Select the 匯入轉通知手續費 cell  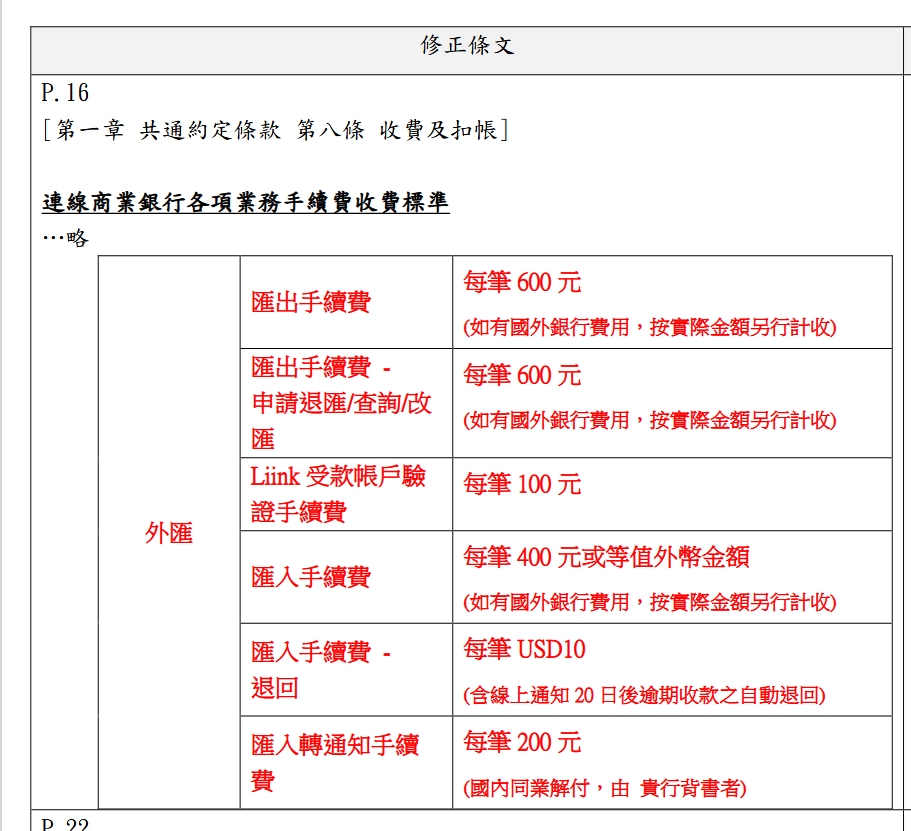(335, 762)
